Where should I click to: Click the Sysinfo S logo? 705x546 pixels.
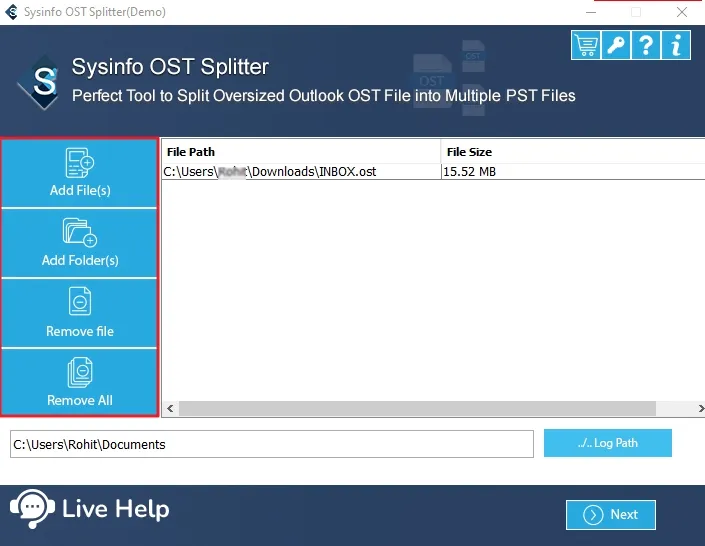pos(39,83)
